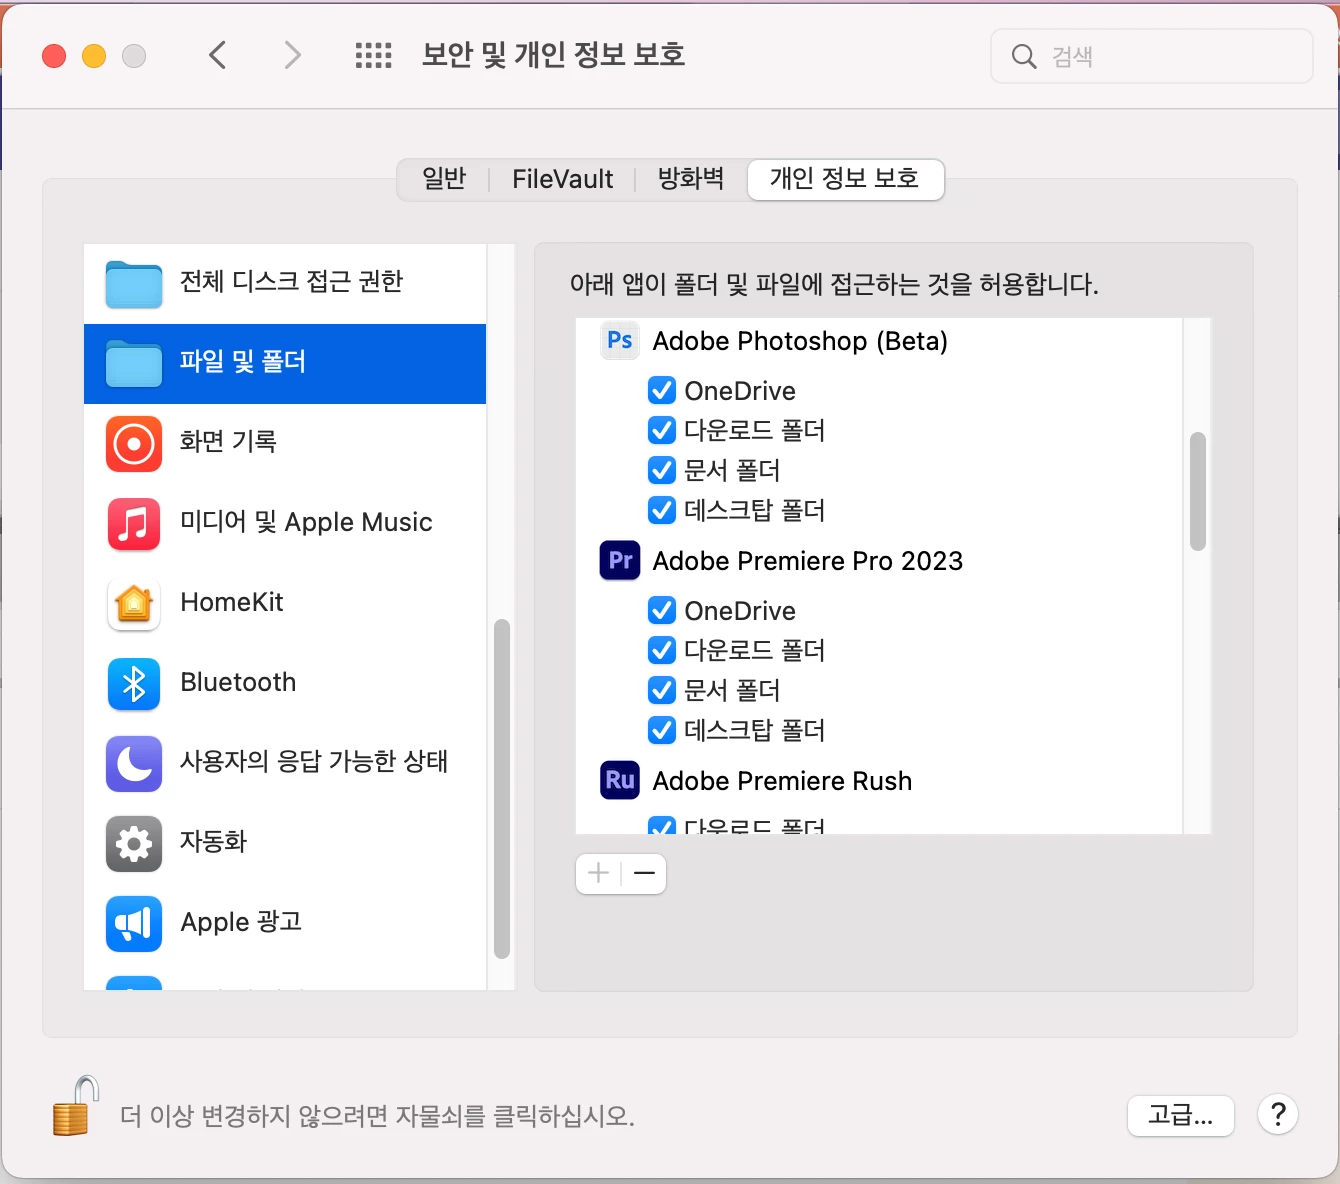The height and width of the screenshot is (1184, 1340).
Task: Uncheck 문서 폴더 under Premiere Pro 2023
Action: click(662, 690)
